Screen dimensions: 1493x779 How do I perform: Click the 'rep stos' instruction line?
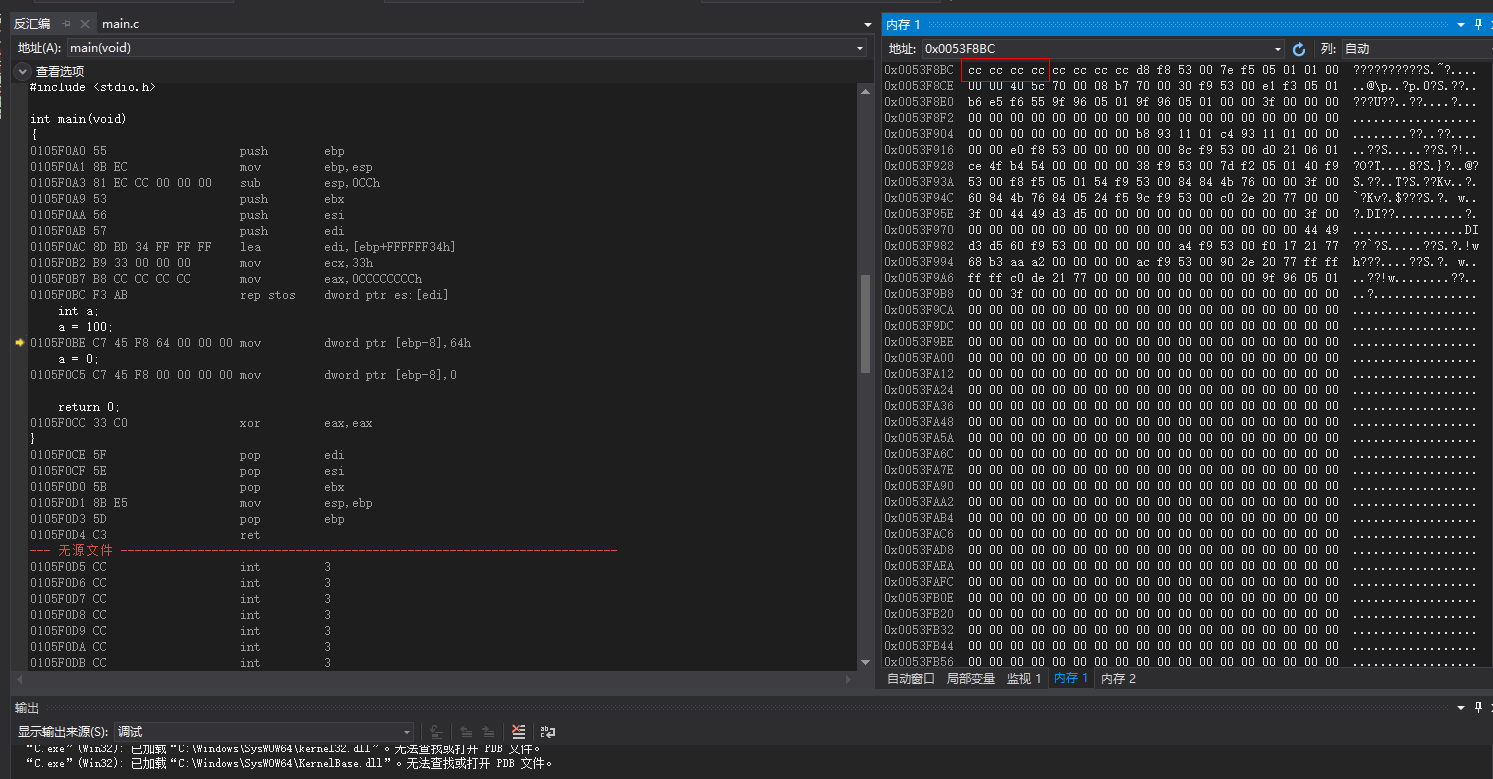pos(240,295)
